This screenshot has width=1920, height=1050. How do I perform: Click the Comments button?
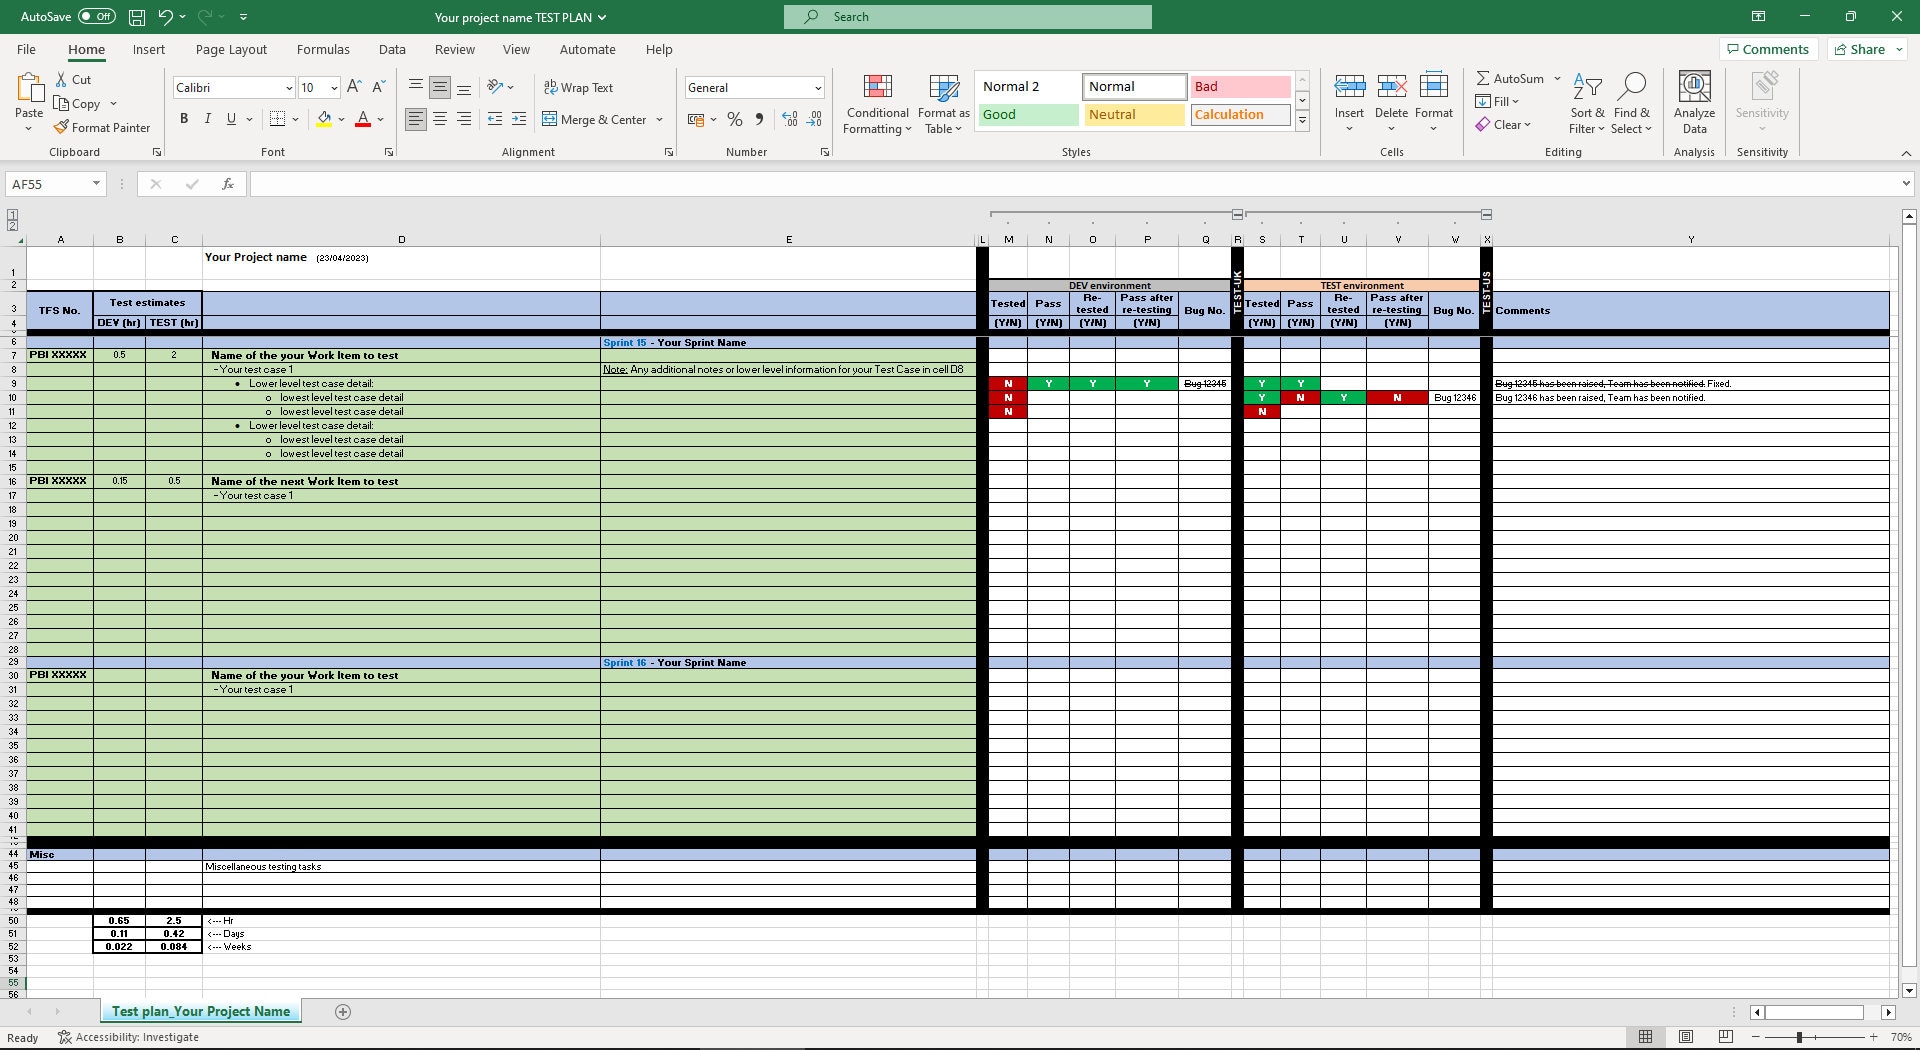pyautogui.click(x=1767, y=48)
